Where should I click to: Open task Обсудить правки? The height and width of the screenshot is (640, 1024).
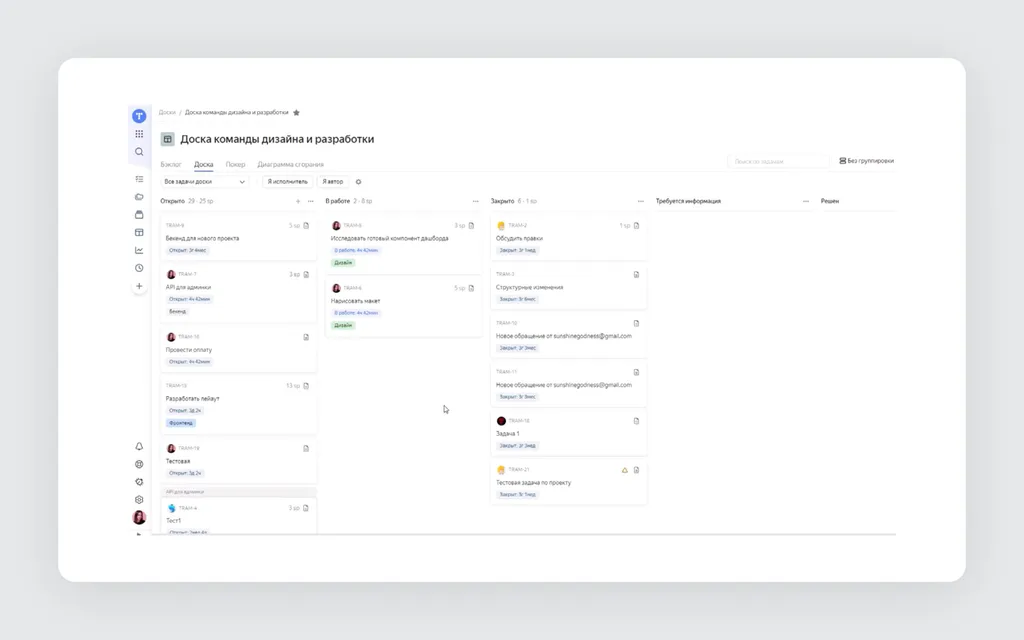coord(519,238)
